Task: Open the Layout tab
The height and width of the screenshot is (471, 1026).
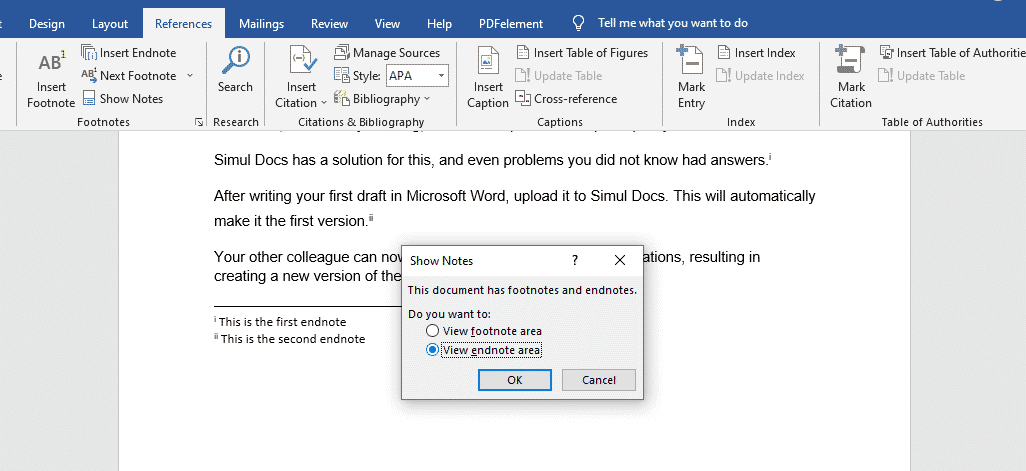Action: pos(110,23)
